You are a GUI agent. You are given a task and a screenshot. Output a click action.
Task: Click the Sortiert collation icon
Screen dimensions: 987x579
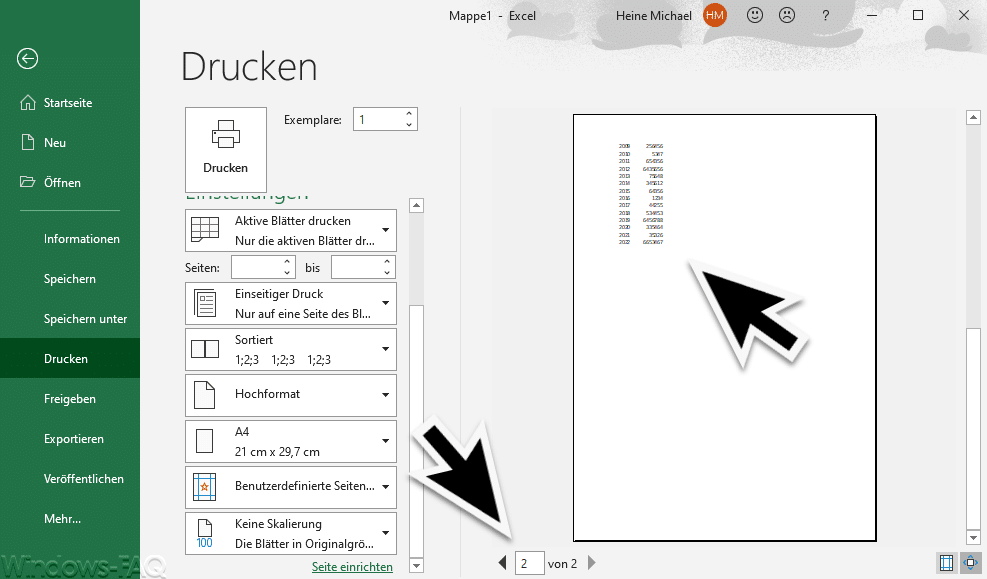click(205, 349)
